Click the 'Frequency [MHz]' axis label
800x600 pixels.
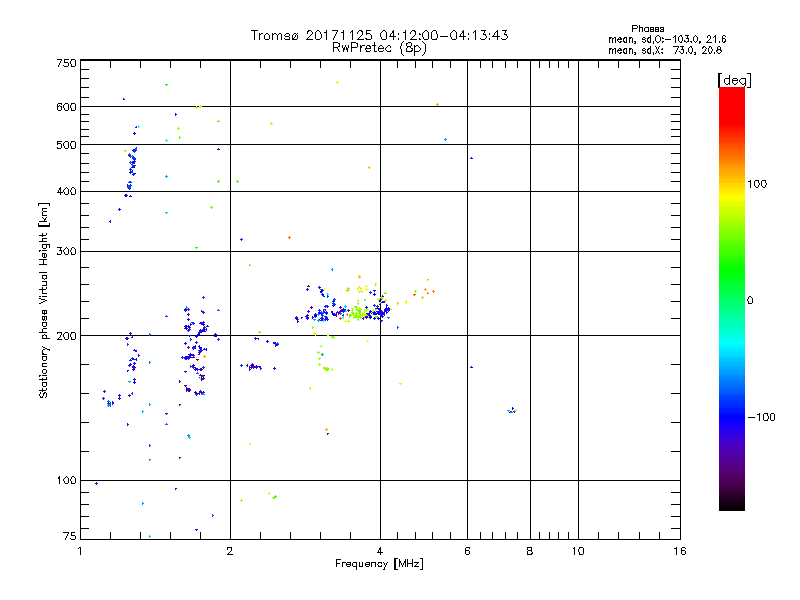pyautogui.click(x=379, y=564)
